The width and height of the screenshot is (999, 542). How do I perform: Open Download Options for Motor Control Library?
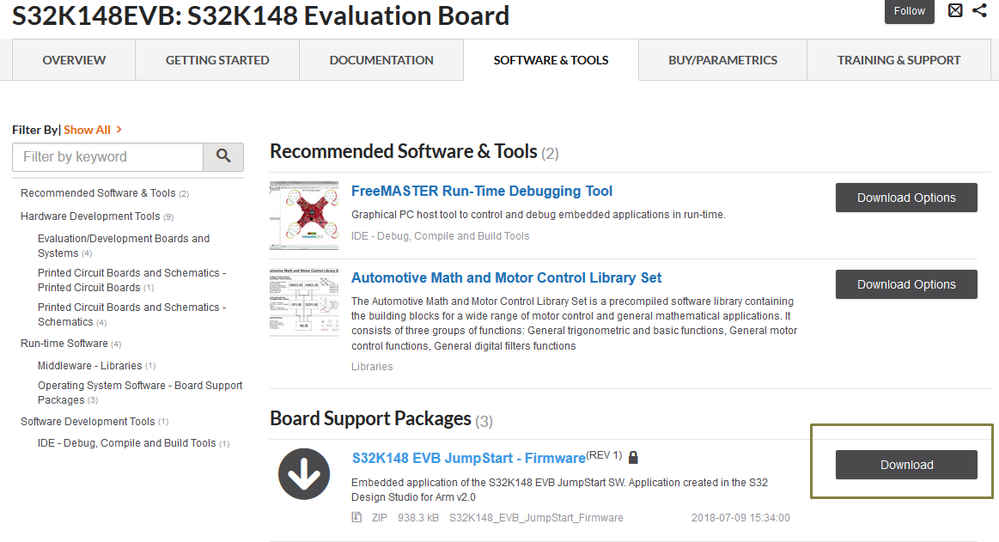[906, 285]
